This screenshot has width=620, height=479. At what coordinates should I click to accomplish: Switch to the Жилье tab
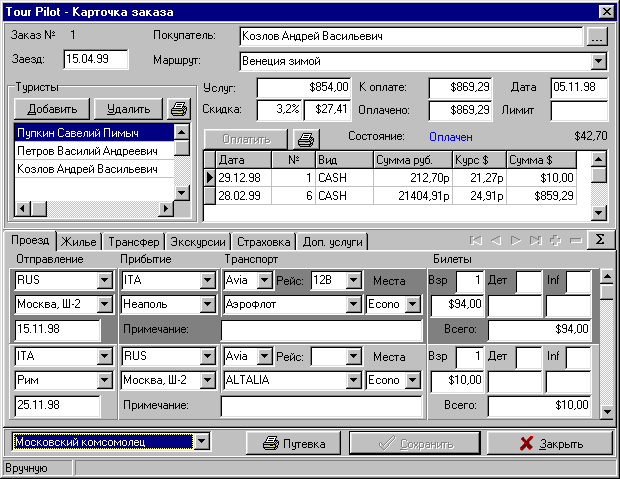[x=79, y=242]
